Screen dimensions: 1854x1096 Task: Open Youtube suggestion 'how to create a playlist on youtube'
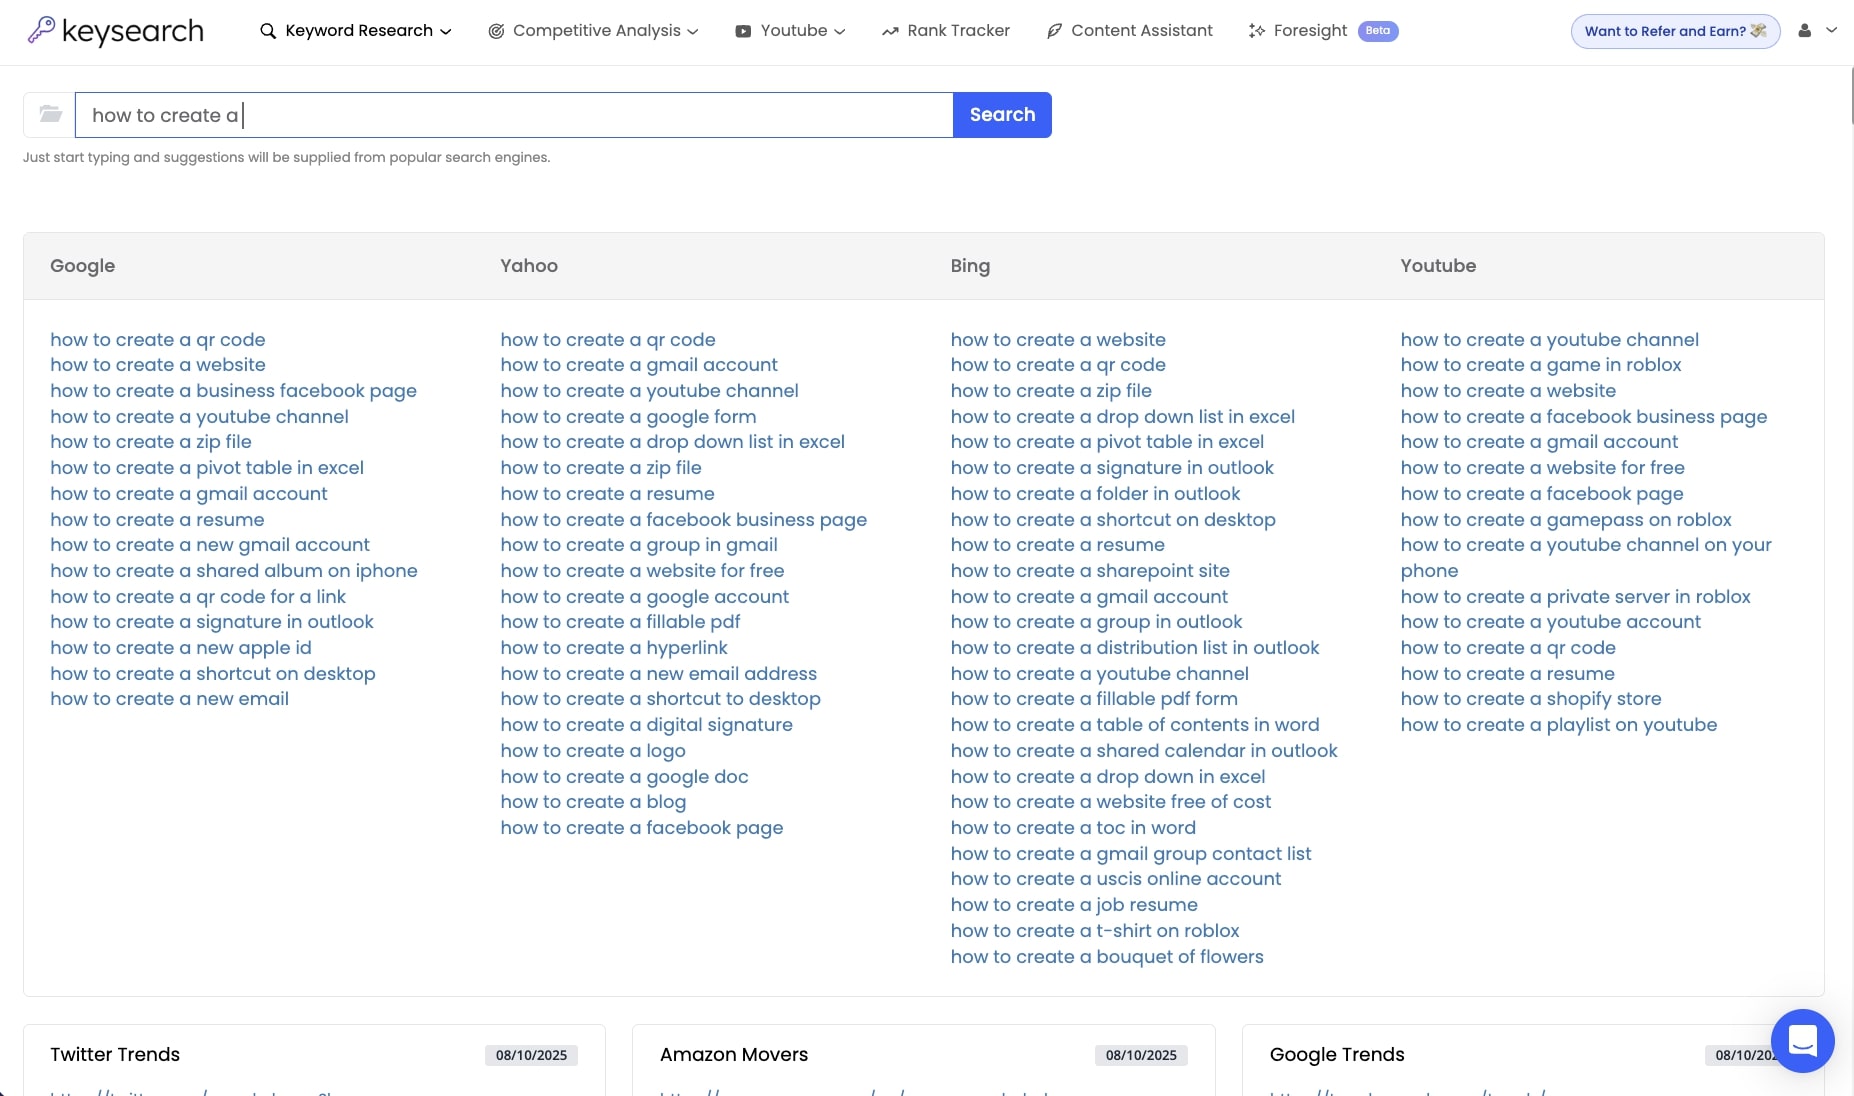point(1559,725)
